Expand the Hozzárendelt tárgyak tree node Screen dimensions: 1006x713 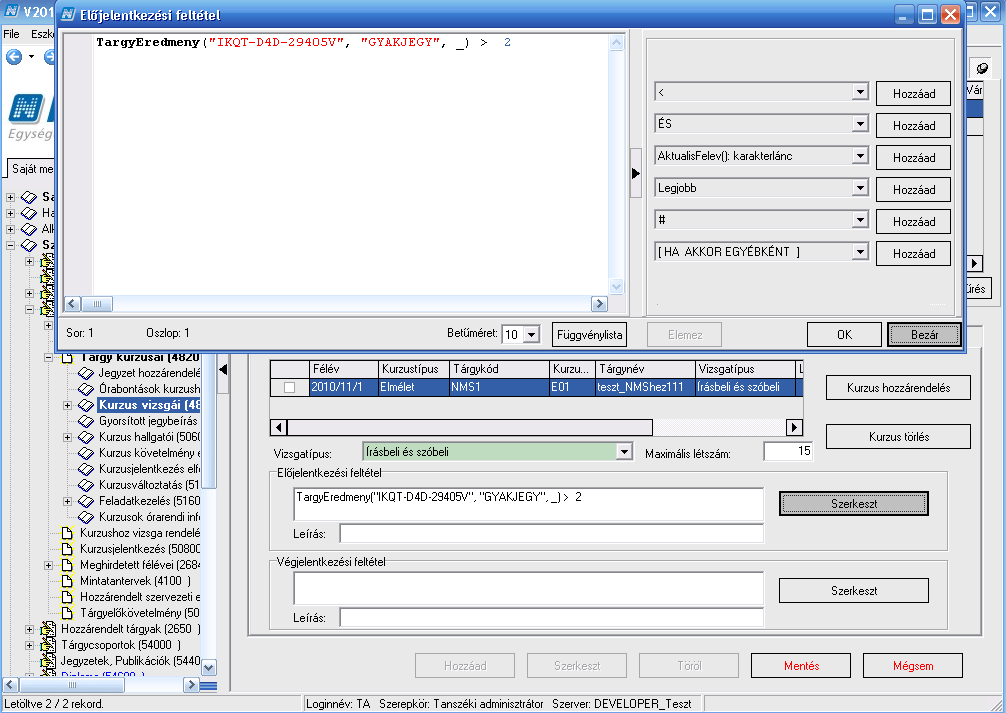tap(30, 630)
